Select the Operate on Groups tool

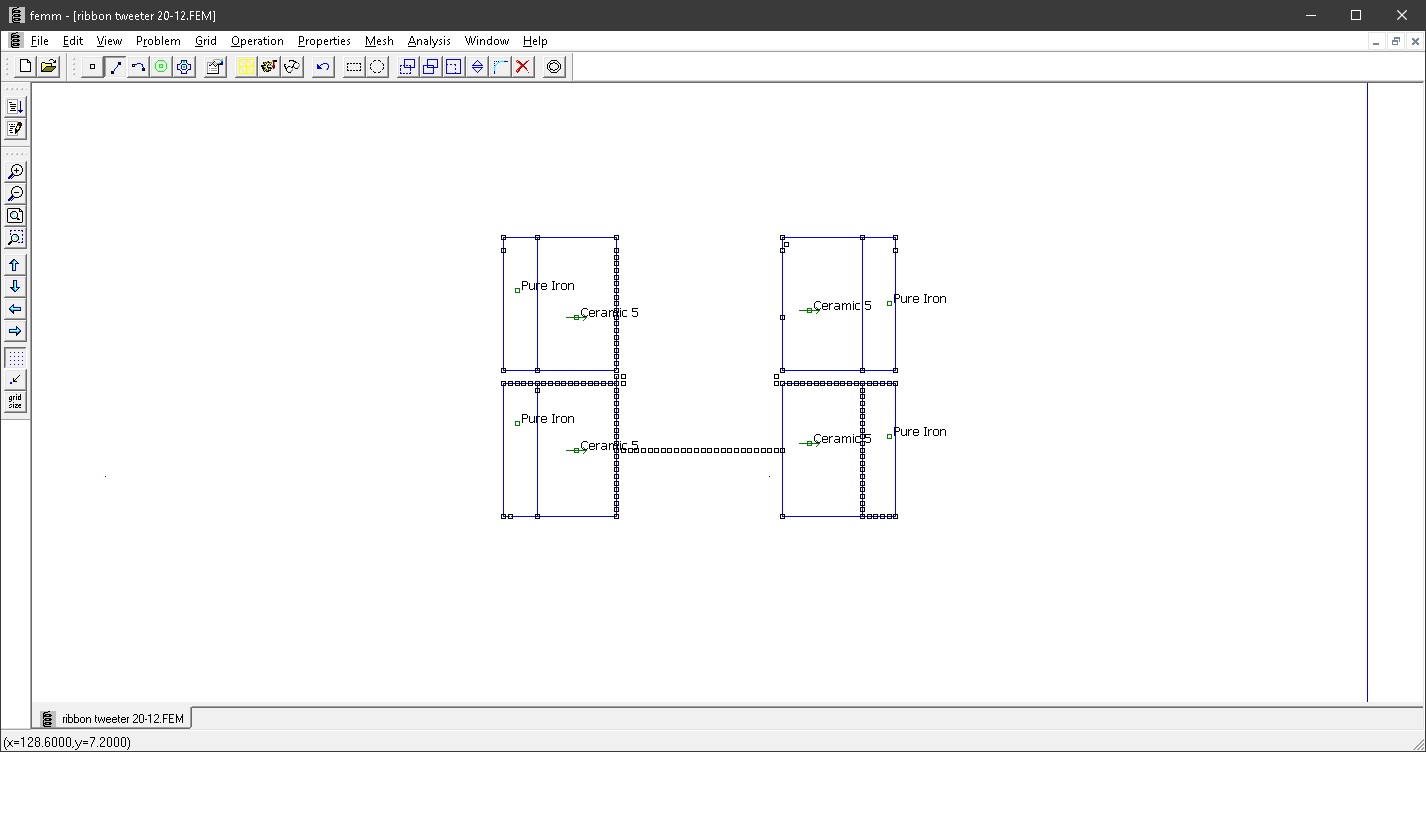pos(184,67)
